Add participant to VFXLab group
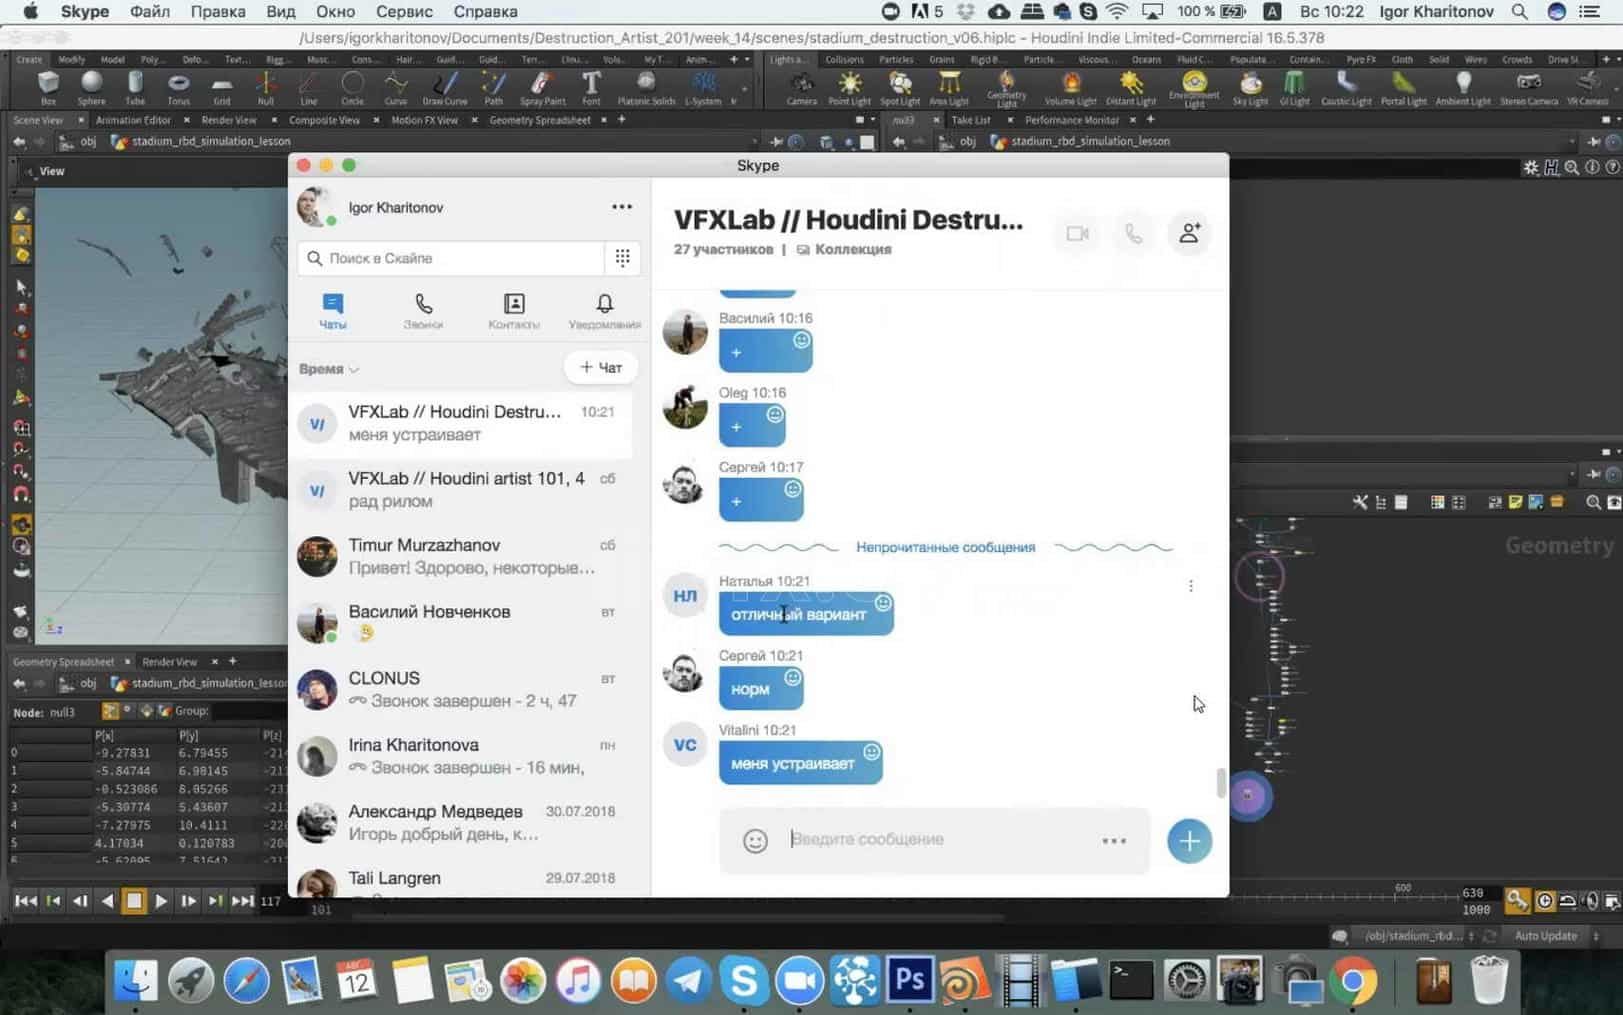 (x=1189, y=234)
